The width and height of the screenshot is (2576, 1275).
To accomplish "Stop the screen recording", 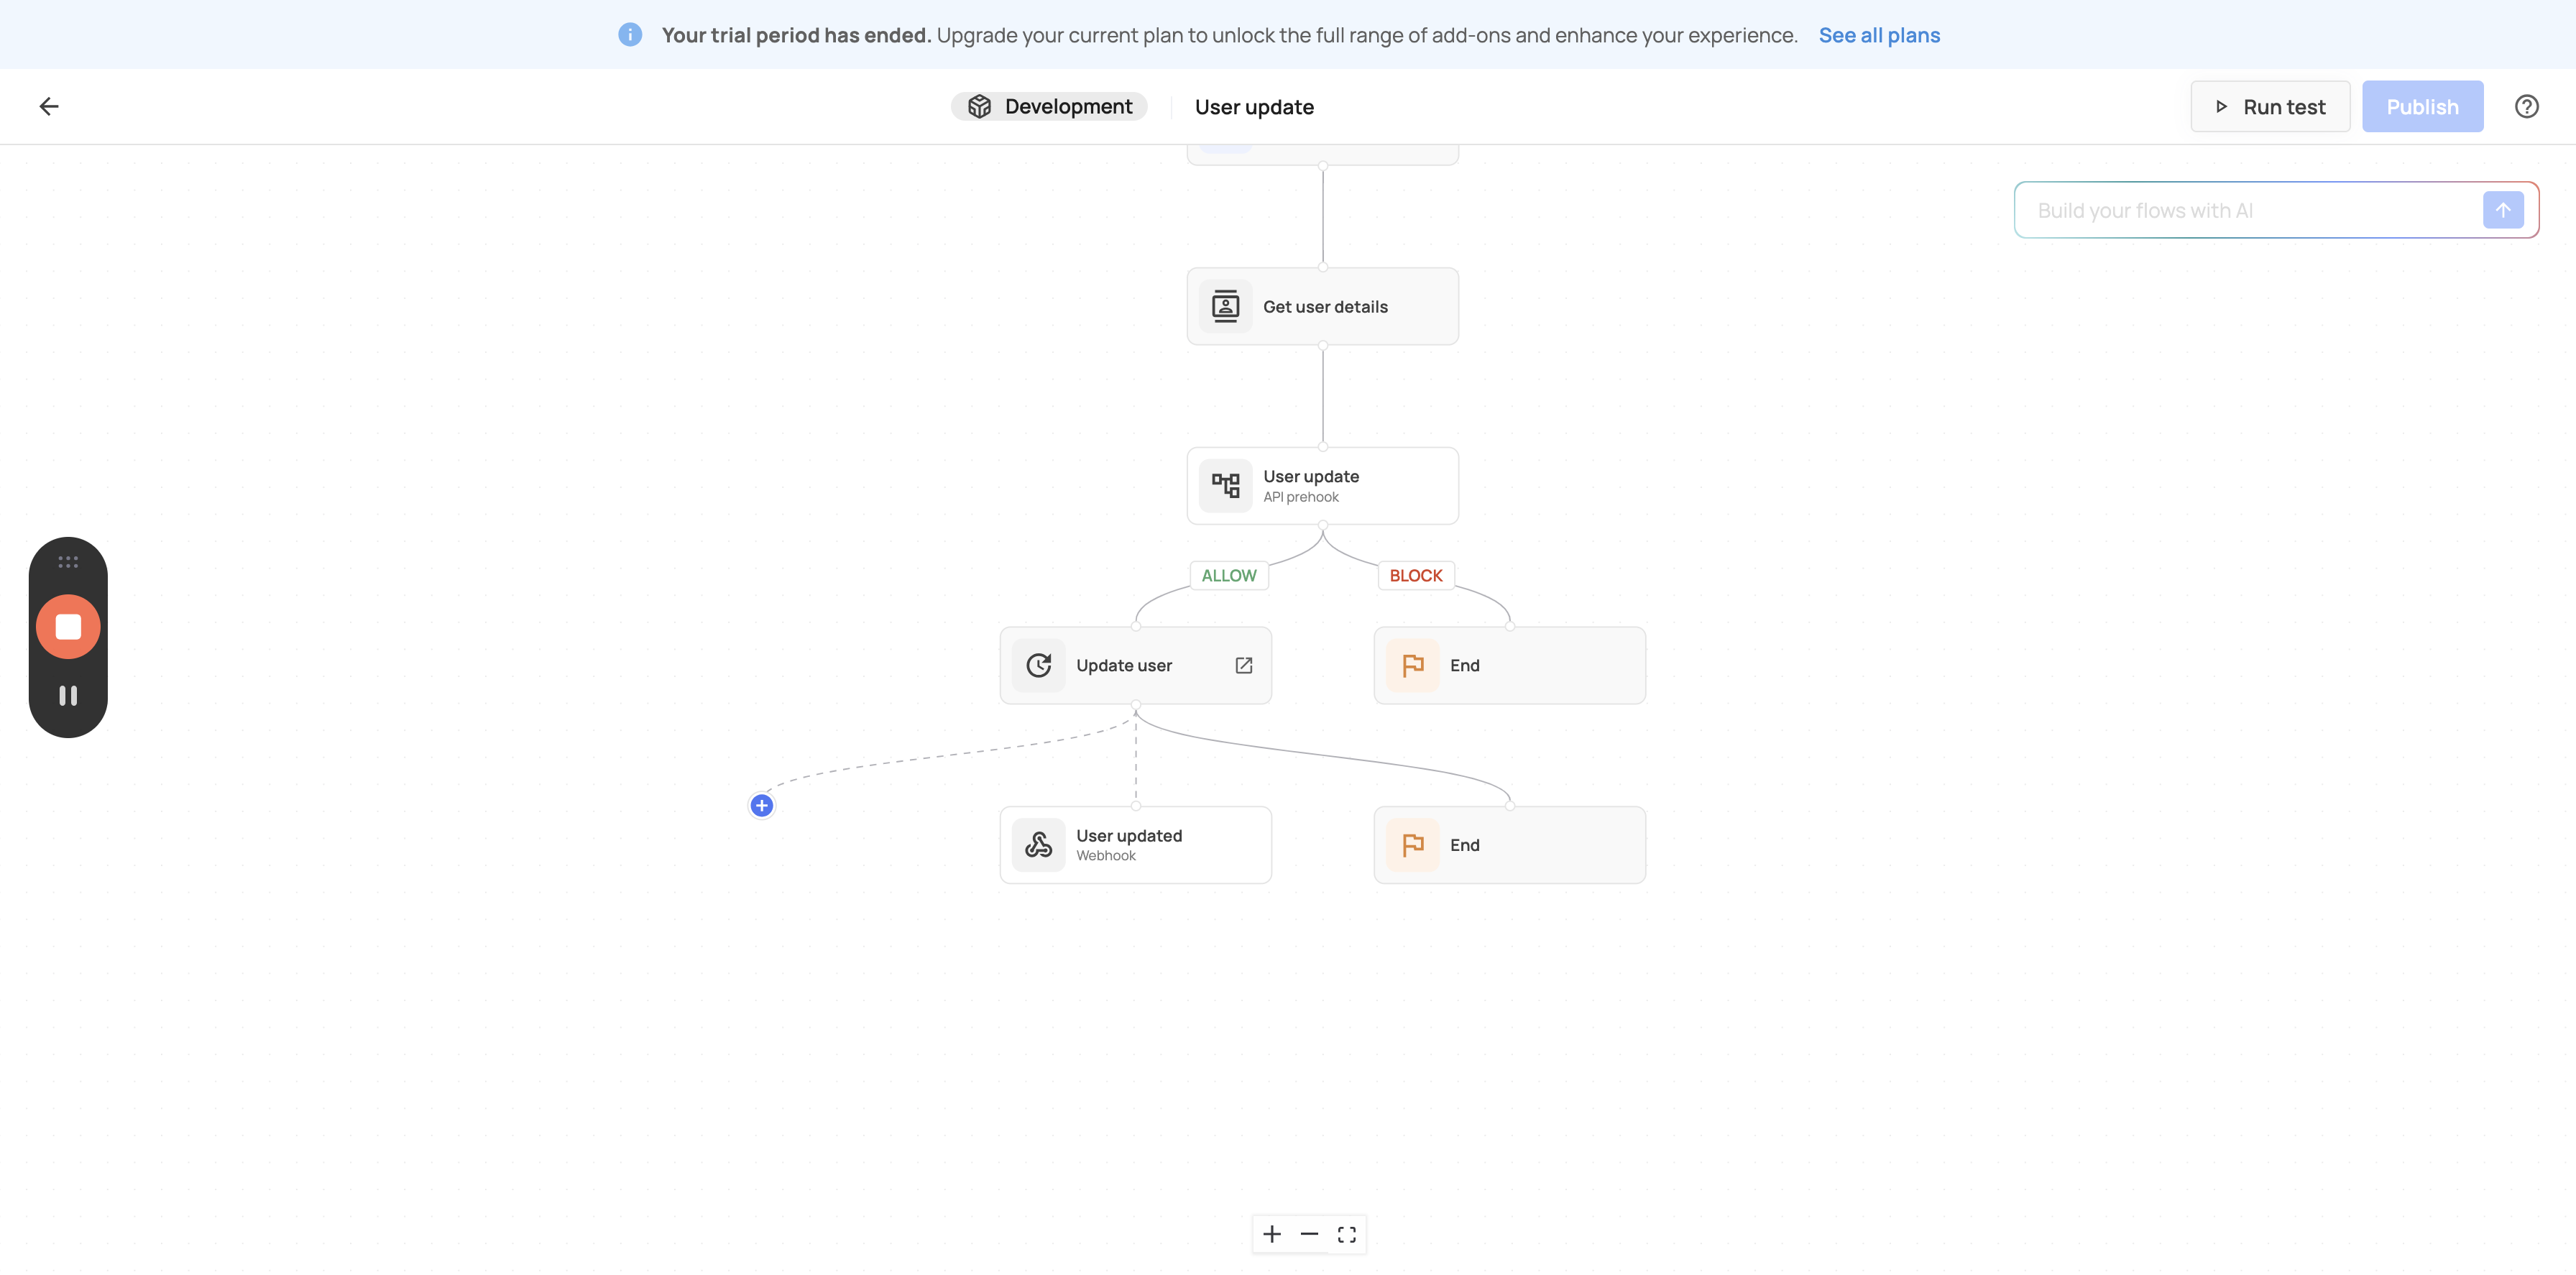I will click(x=68, y=627).
